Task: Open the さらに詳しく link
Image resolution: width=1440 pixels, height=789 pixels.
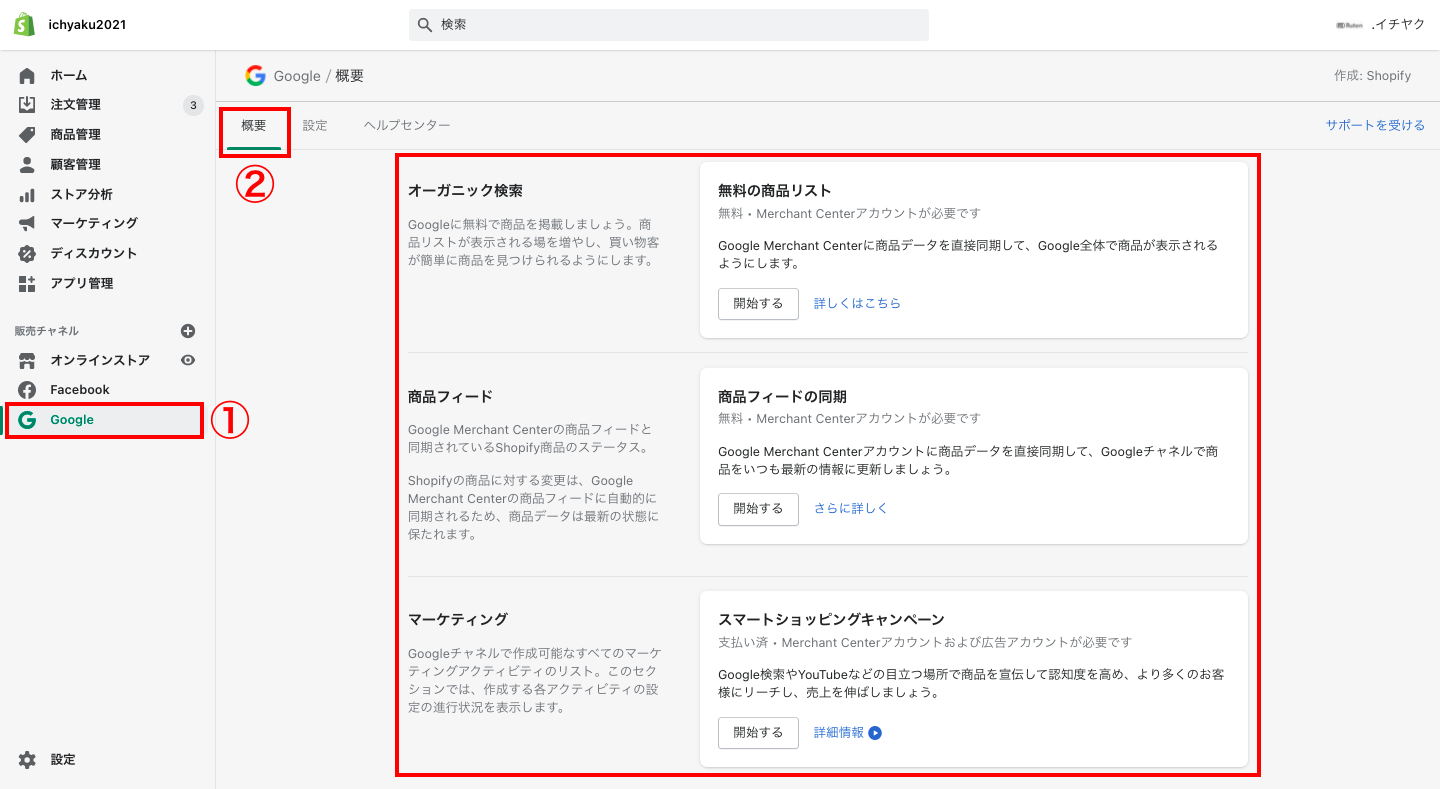Action: click(x=851, y=508)
